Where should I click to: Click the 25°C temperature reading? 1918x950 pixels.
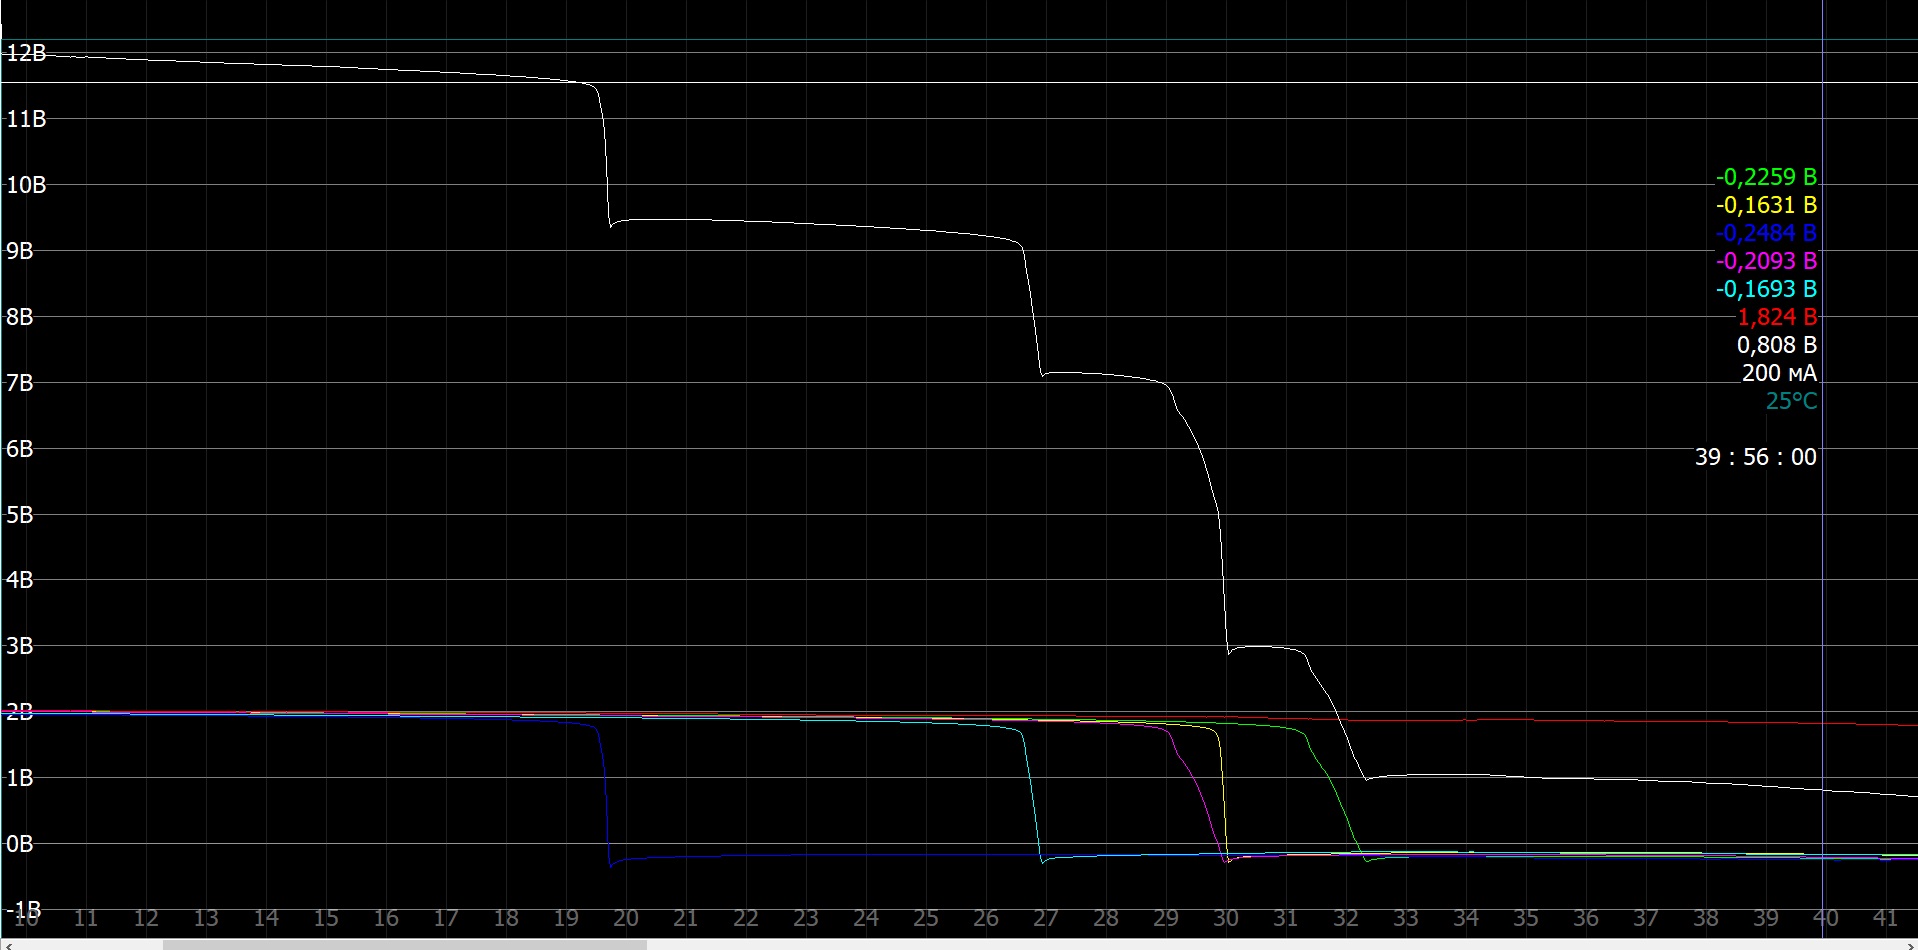[1791, 401]
